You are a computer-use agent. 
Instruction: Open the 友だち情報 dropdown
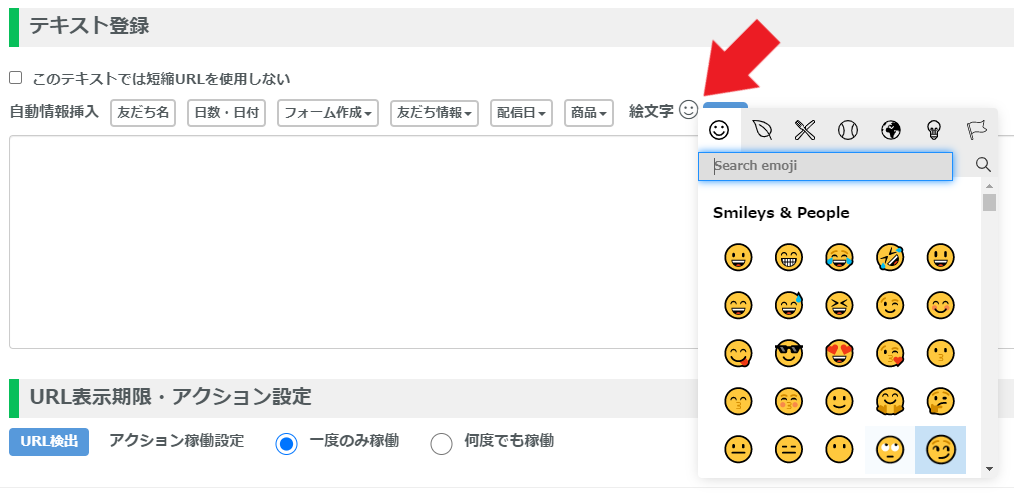435,112
